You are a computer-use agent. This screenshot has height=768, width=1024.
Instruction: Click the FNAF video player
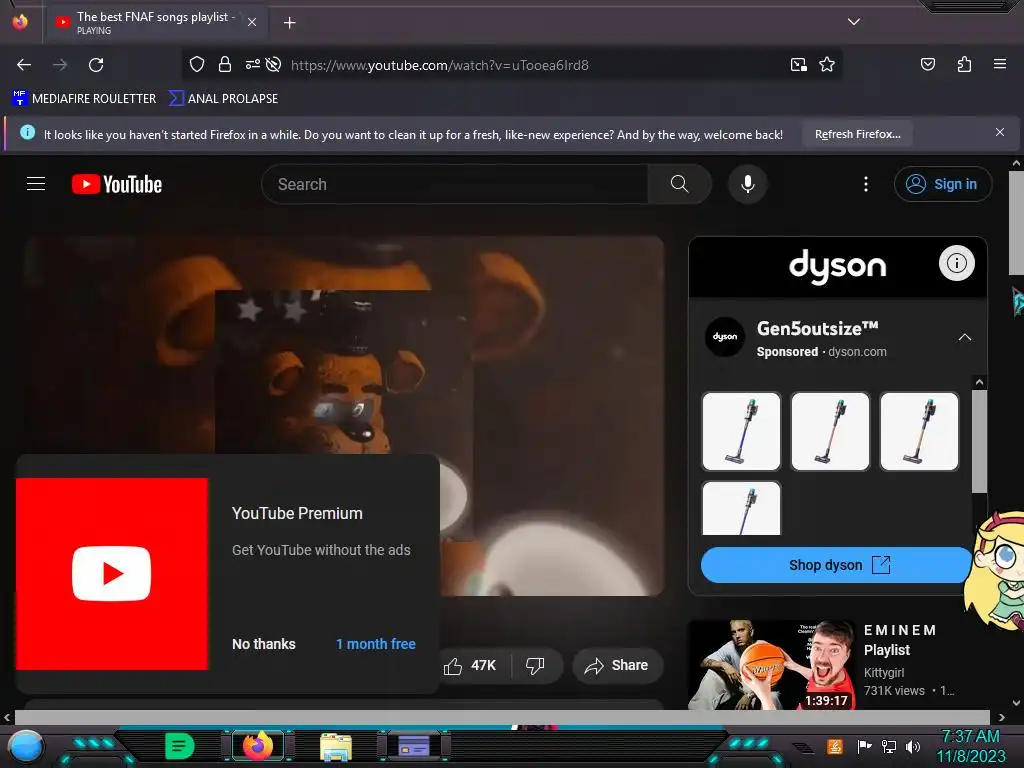click(345, 416)
